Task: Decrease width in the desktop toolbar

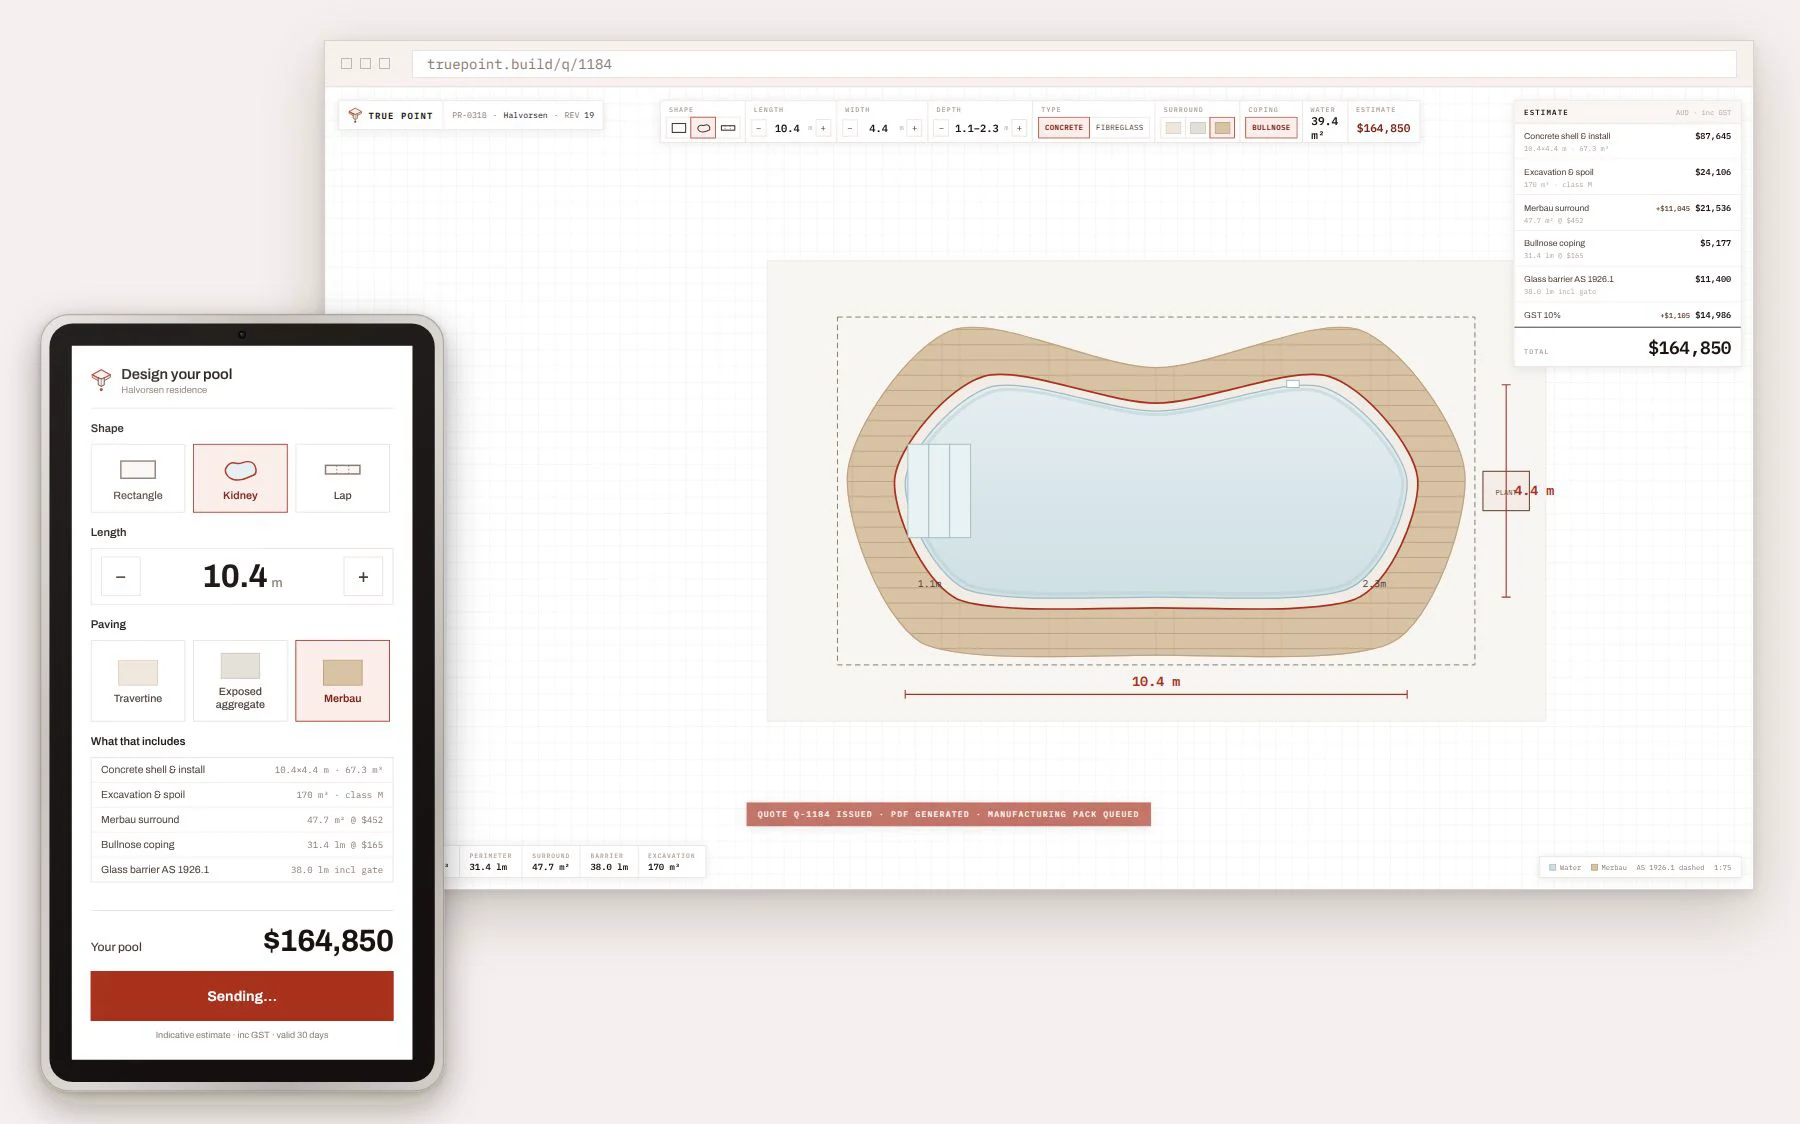Action: coord(850,128)
